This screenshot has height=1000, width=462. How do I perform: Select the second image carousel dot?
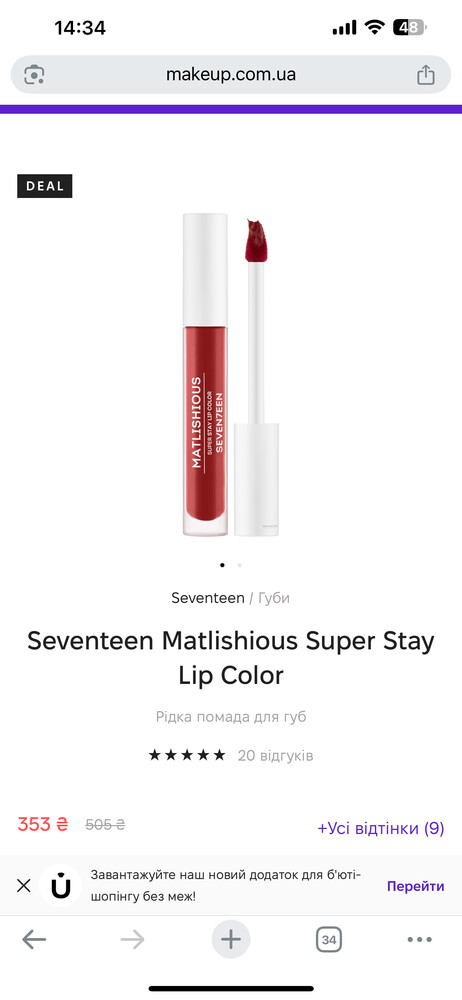click(239, 564)
